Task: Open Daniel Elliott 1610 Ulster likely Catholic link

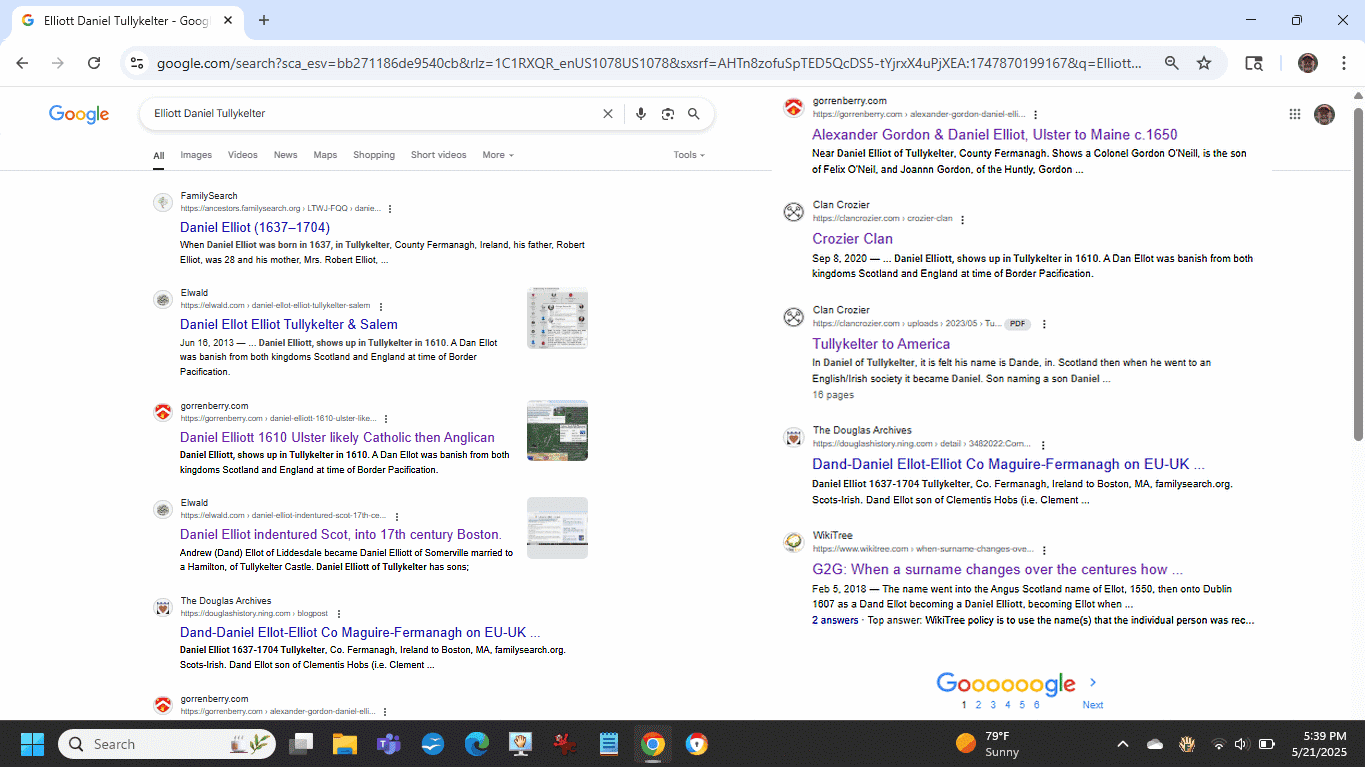Action: click(x=337, y=437)
